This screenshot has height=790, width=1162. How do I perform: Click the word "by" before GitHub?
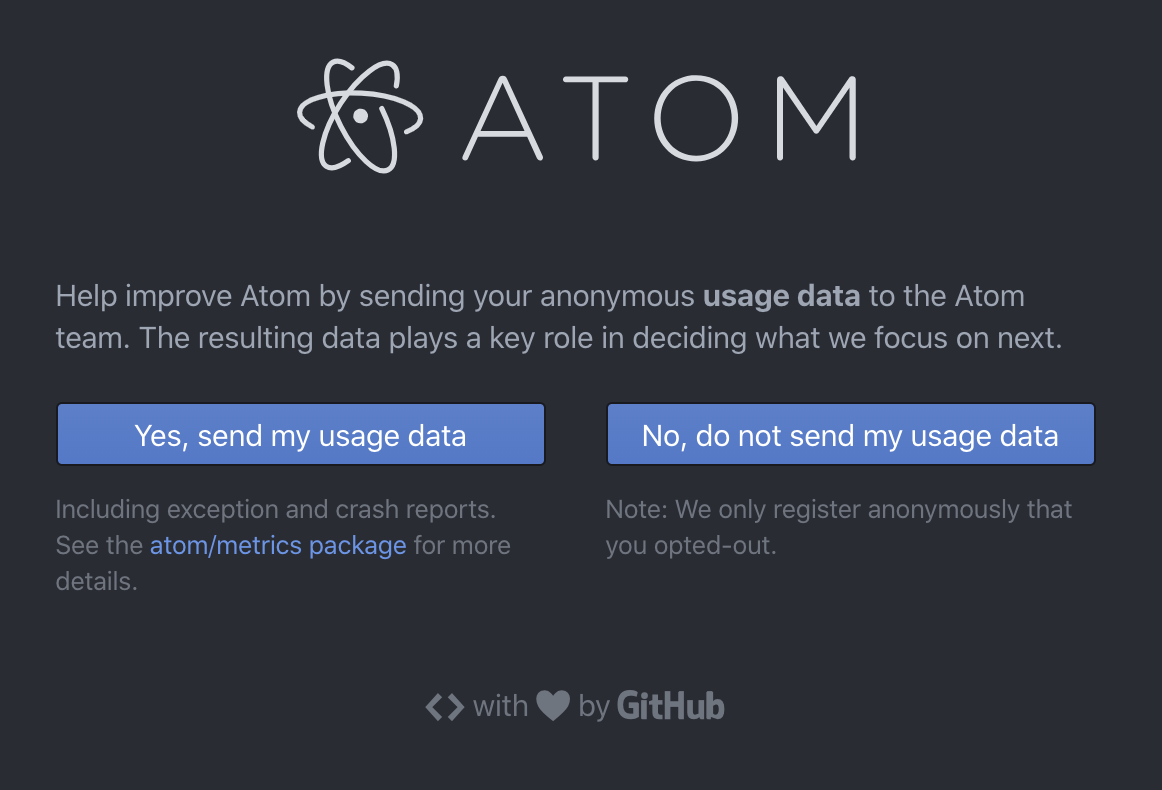(594, 707)
